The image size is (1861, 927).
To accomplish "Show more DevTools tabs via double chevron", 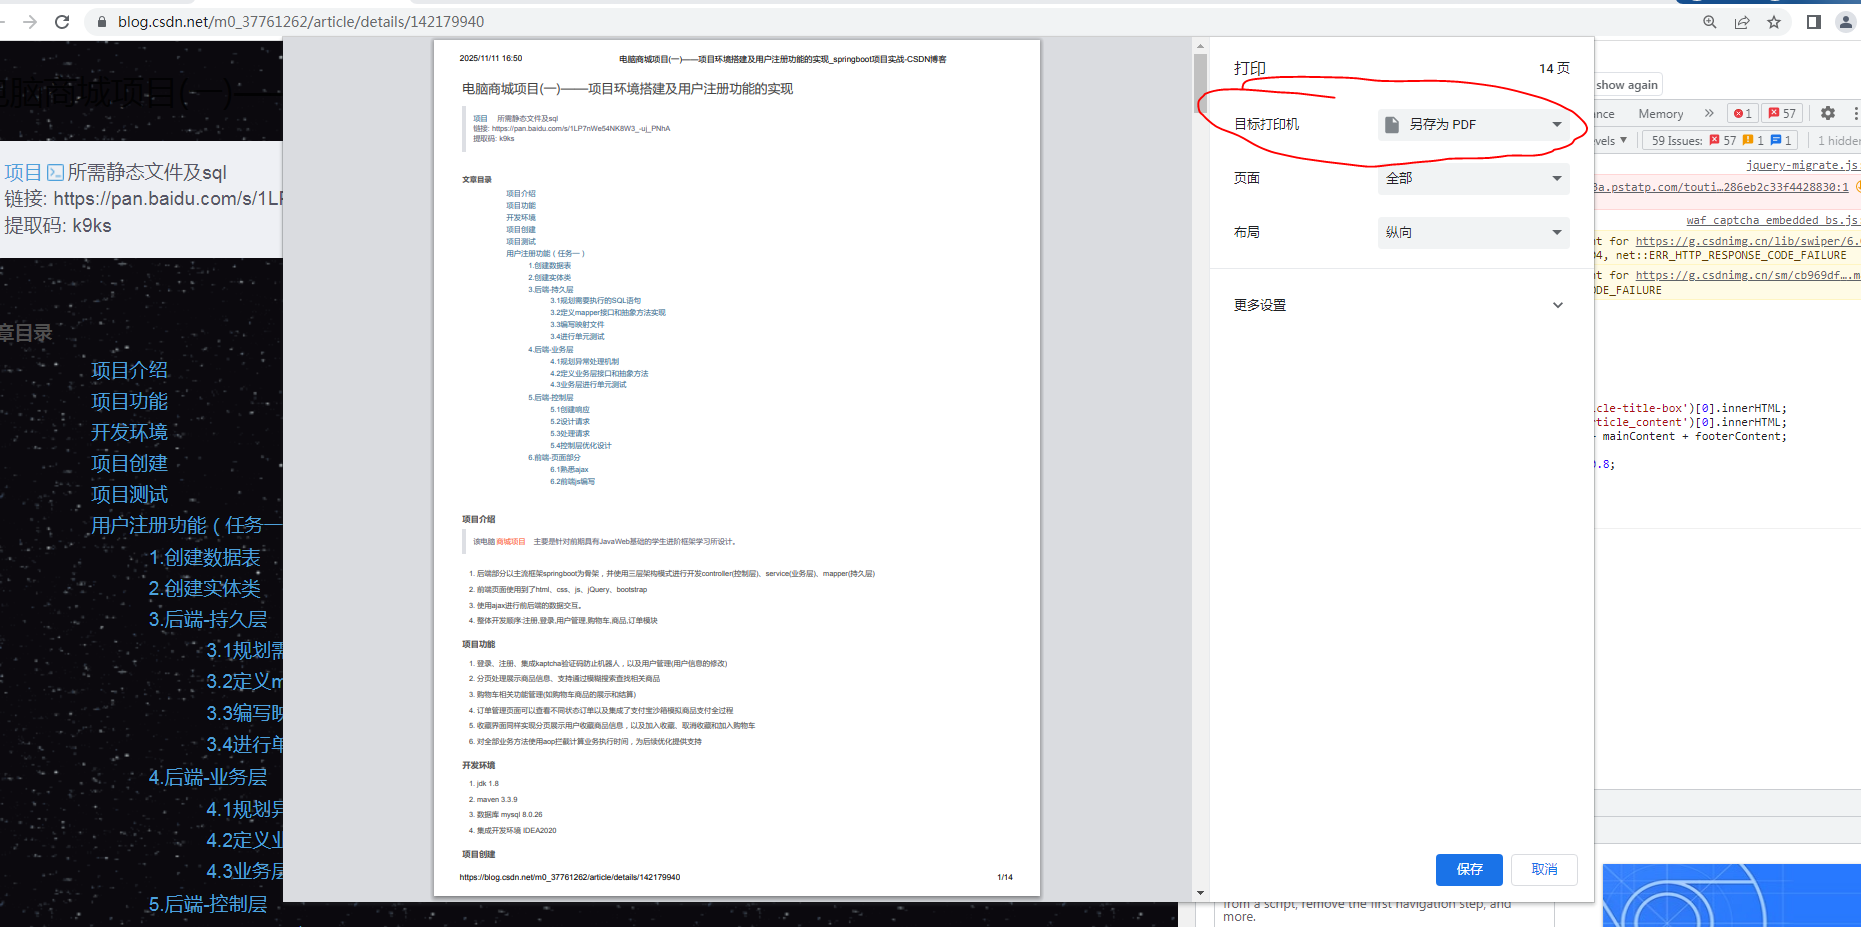I will point(1709,113).
